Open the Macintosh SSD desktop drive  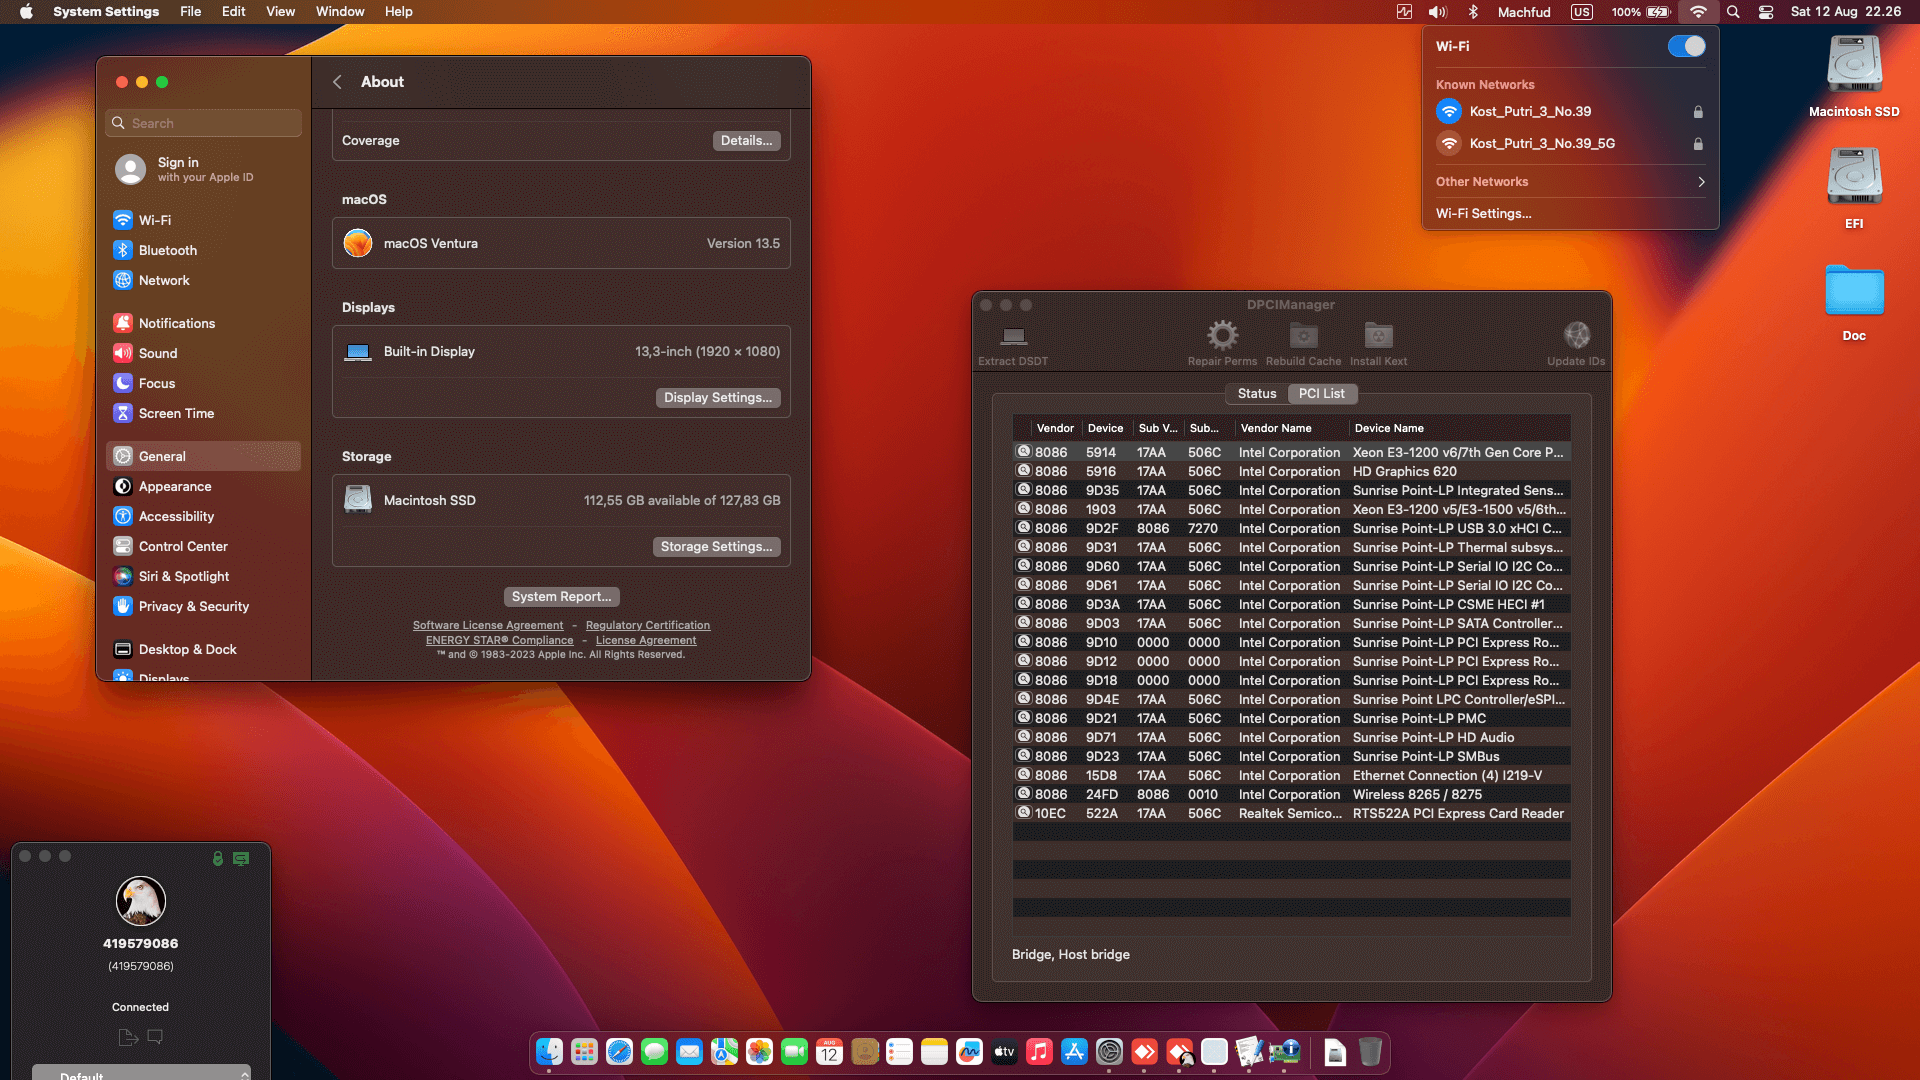1854,76
